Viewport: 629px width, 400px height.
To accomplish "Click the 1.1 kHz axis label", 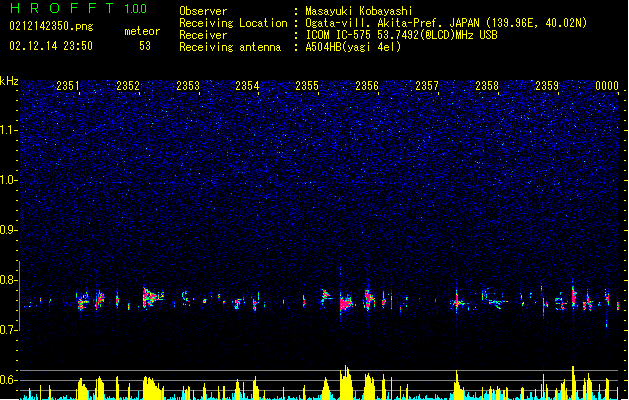I will coord(8,130).
